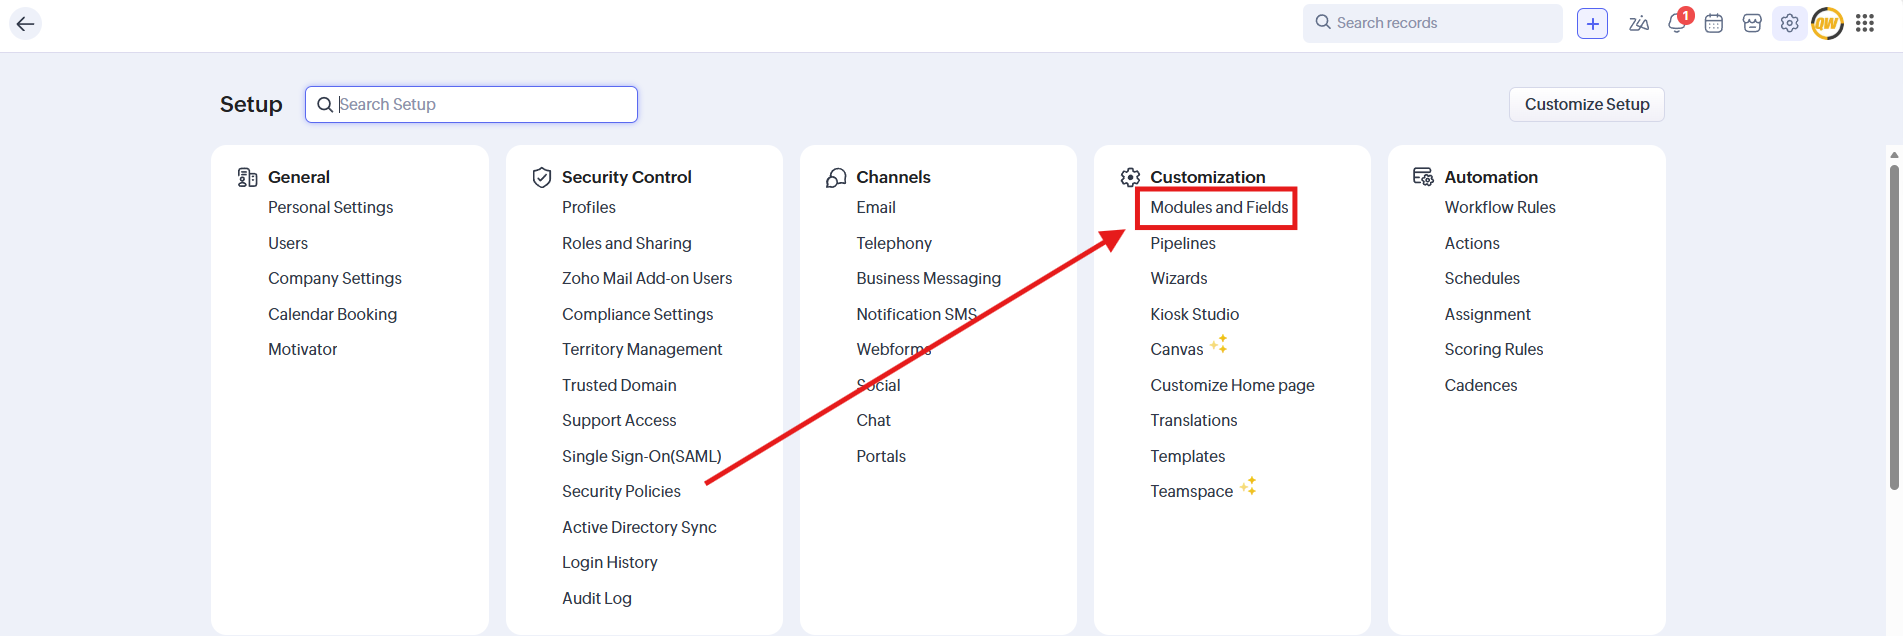The image size is (1903, 636).
Task: Click the General section icon
Action: point(247,177)
